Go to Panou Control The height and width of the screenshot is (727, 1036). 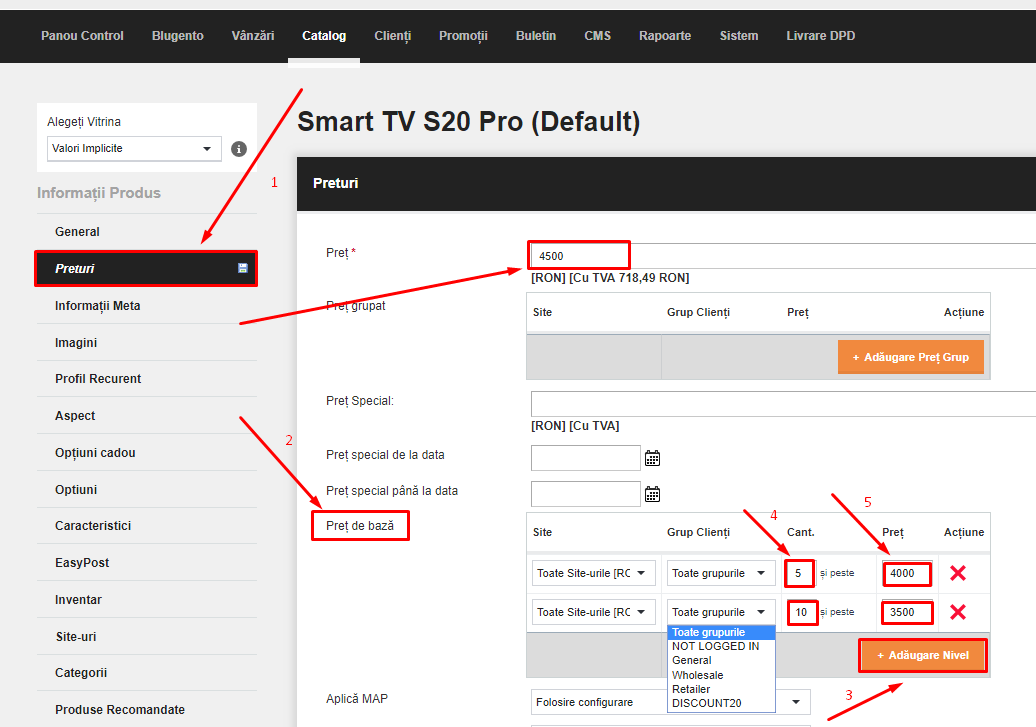(82, 36)
